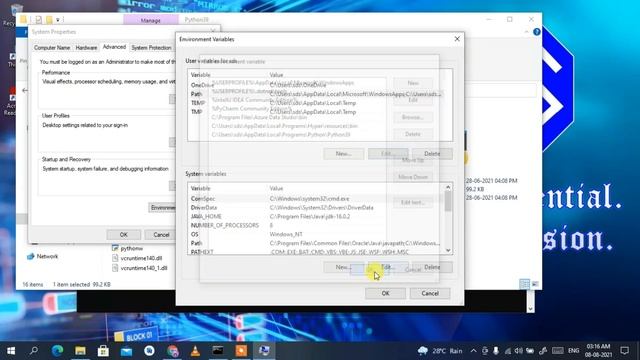
Task: Select the Advanced tab in System Properties
Action: pos(114,47)
